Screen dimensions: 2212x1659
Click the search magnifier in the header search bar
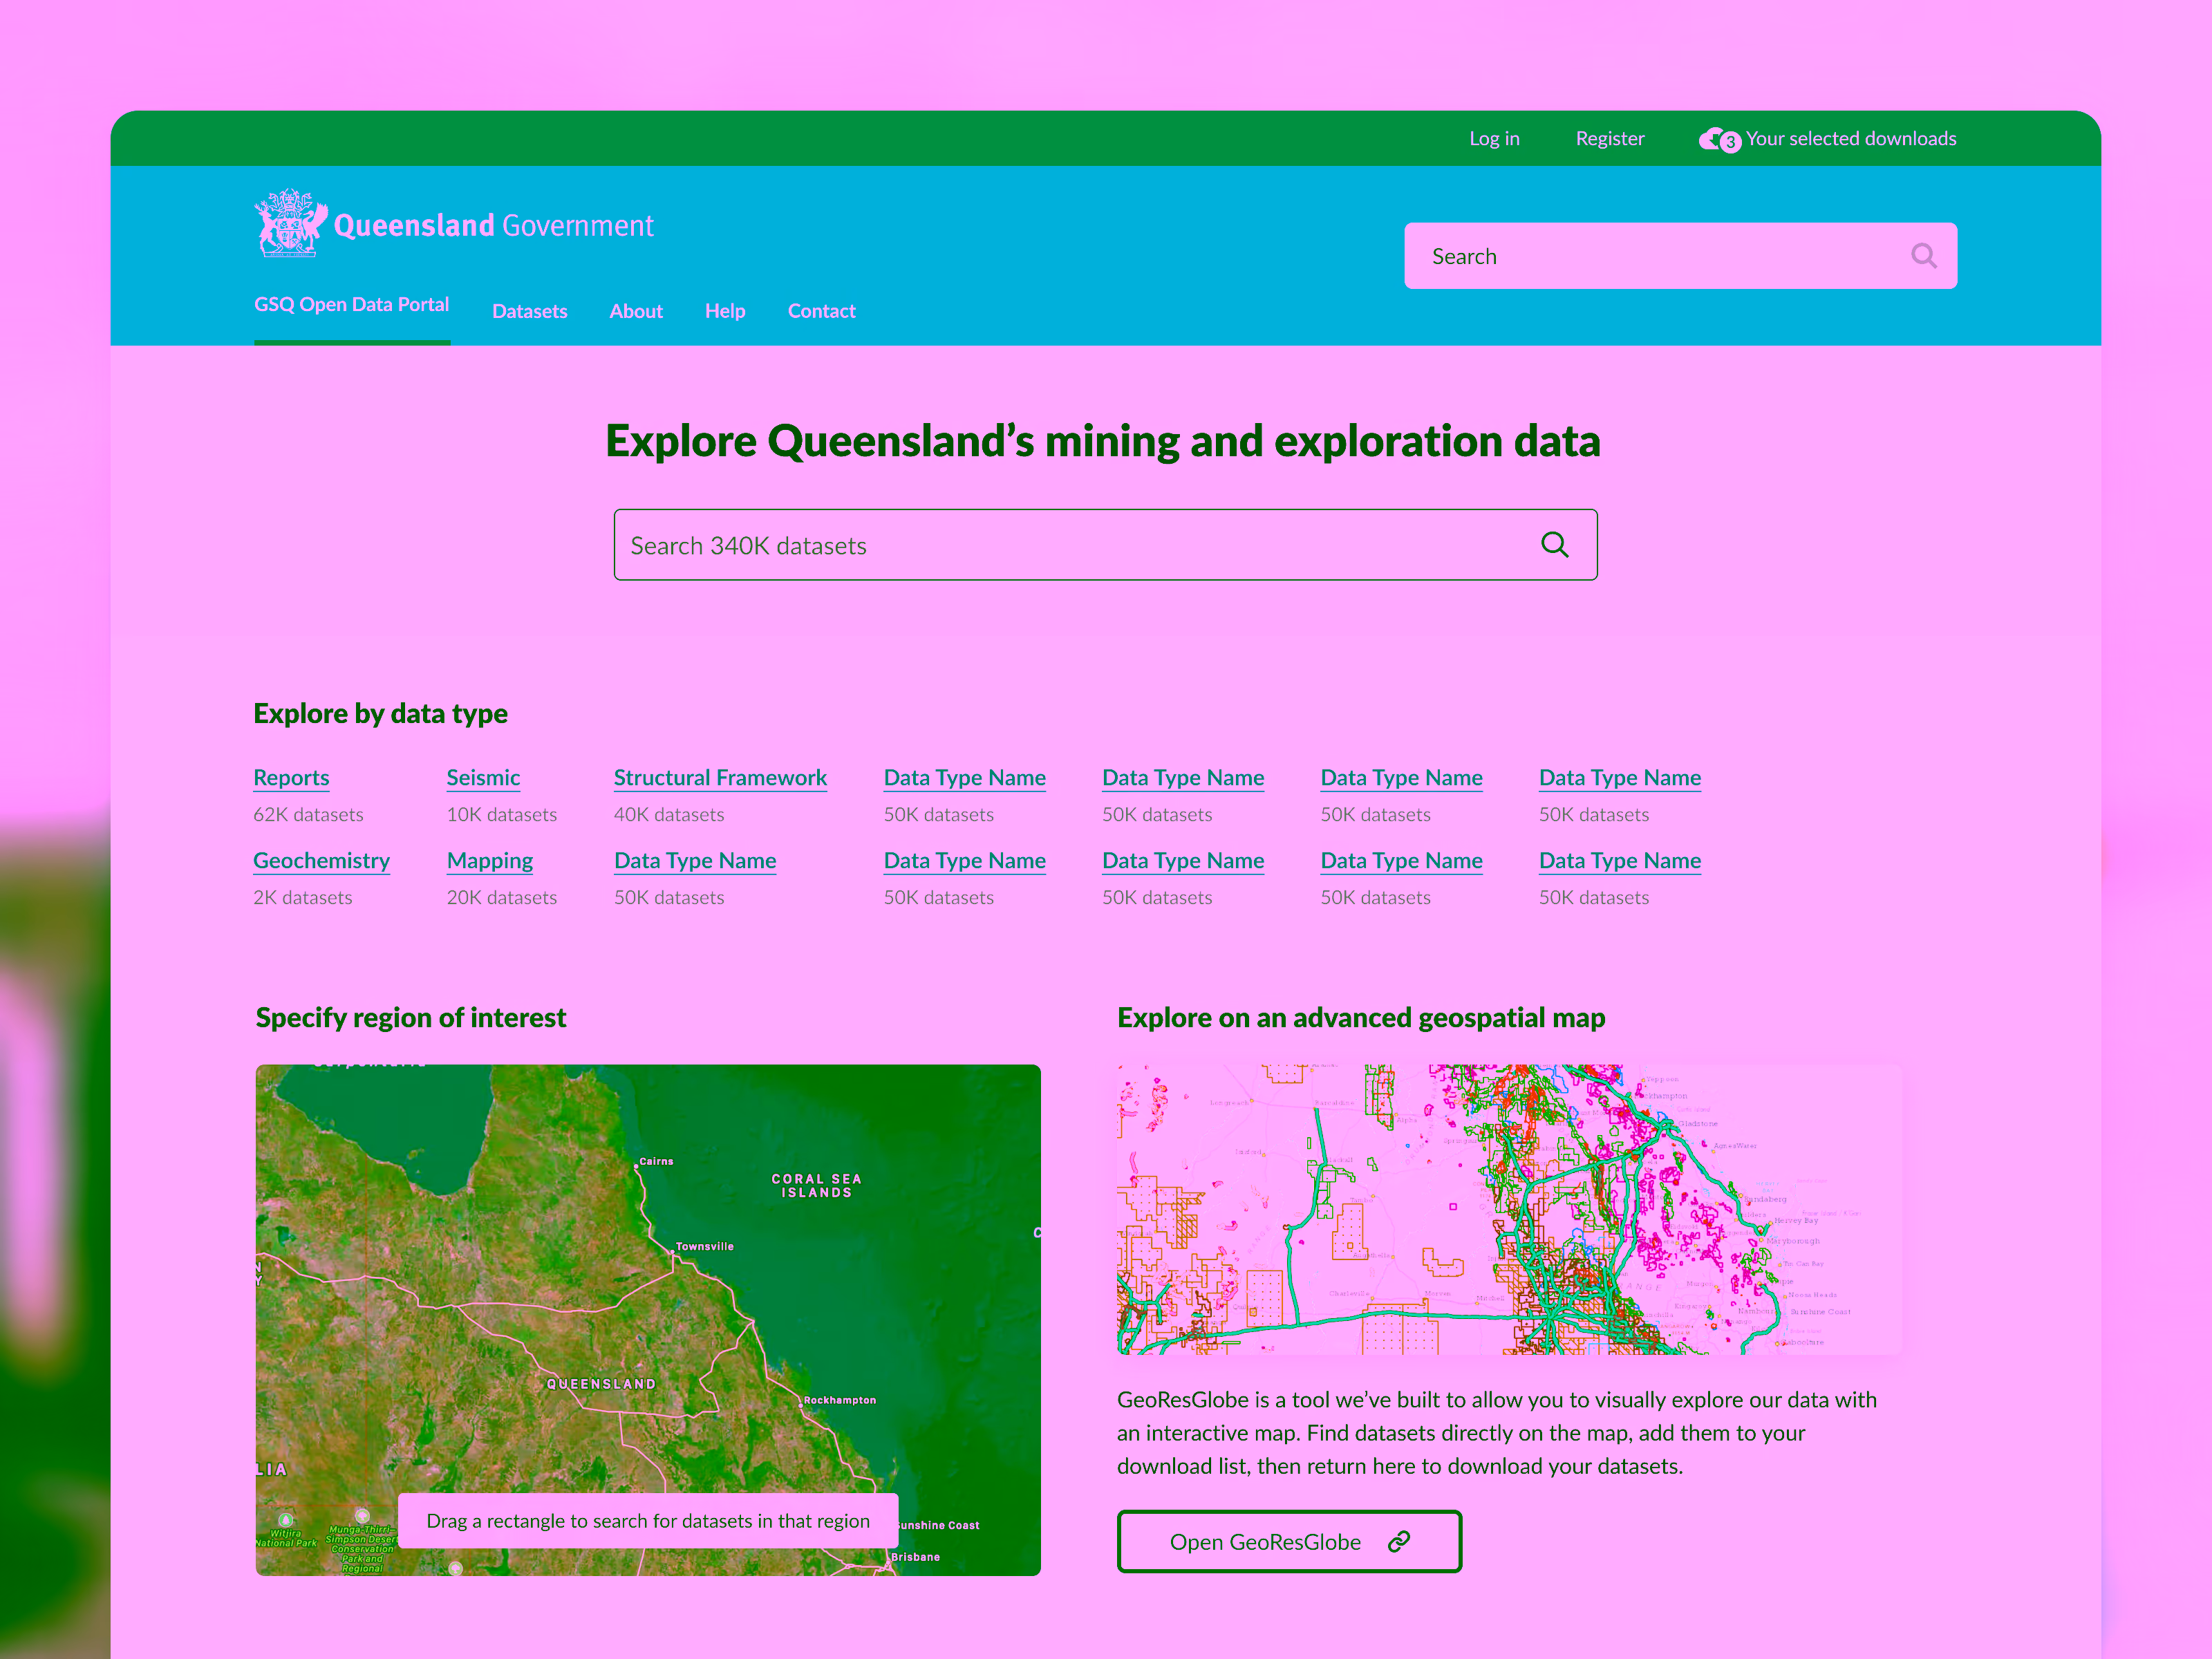coord(1924,256)
